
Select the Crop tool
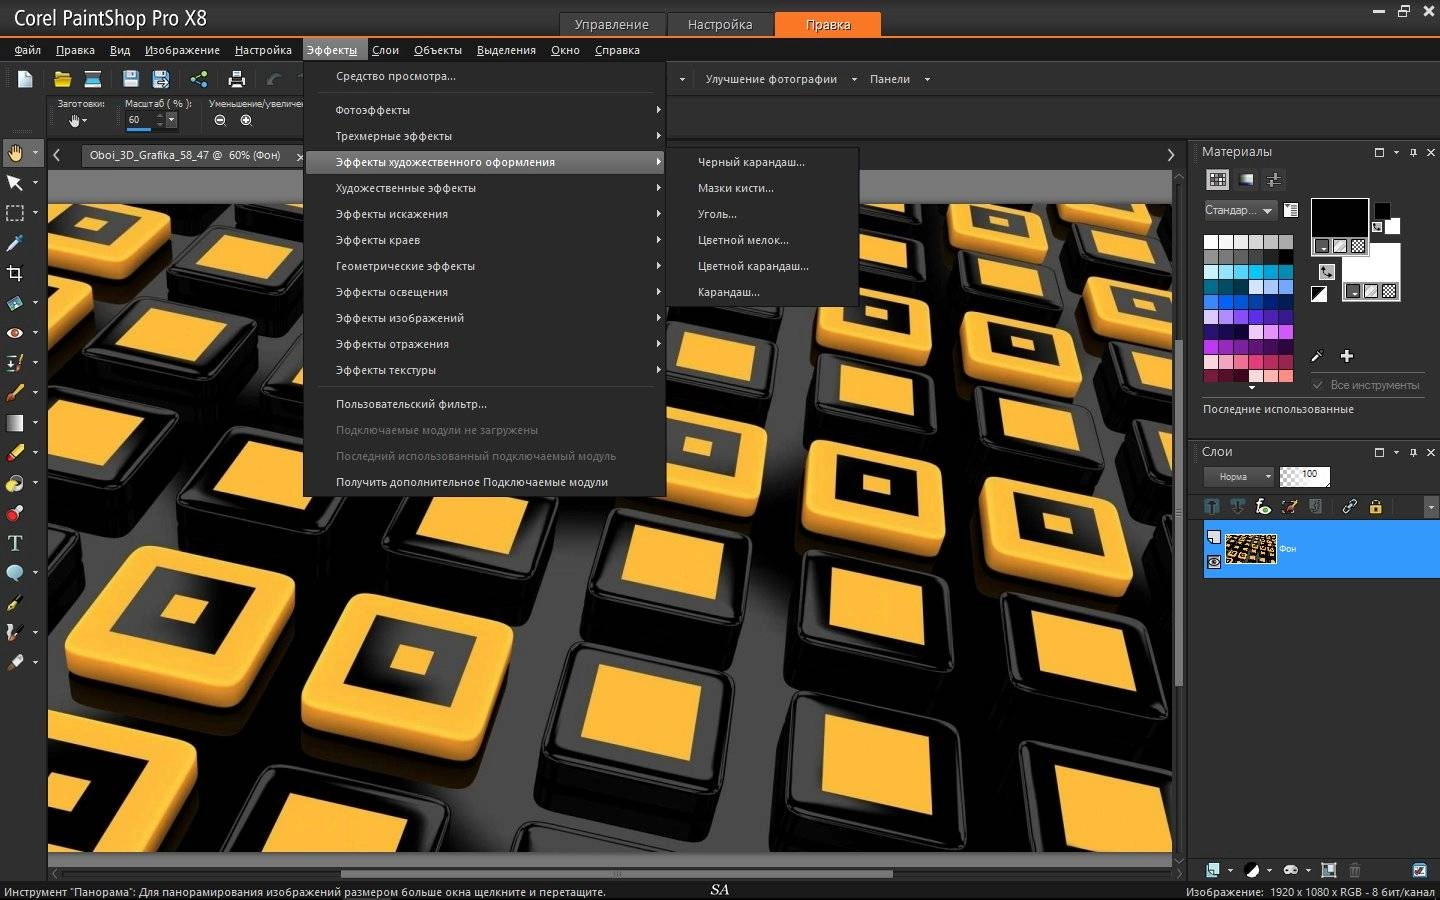click(15, 273)
